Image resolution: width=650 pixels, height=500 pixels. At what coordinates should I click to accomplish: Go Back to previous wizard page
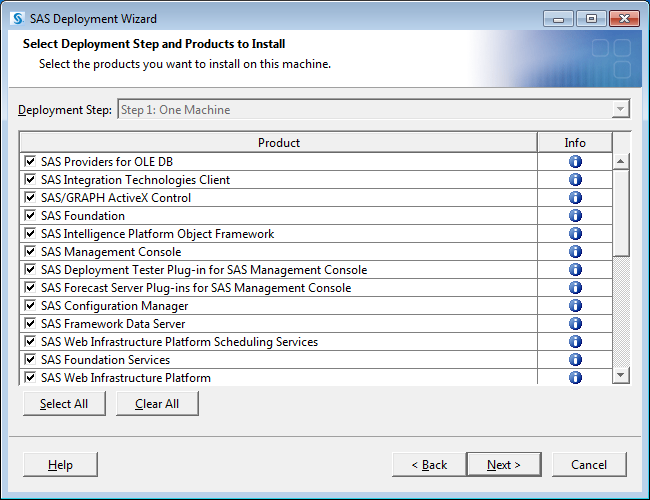pos(429,464)
